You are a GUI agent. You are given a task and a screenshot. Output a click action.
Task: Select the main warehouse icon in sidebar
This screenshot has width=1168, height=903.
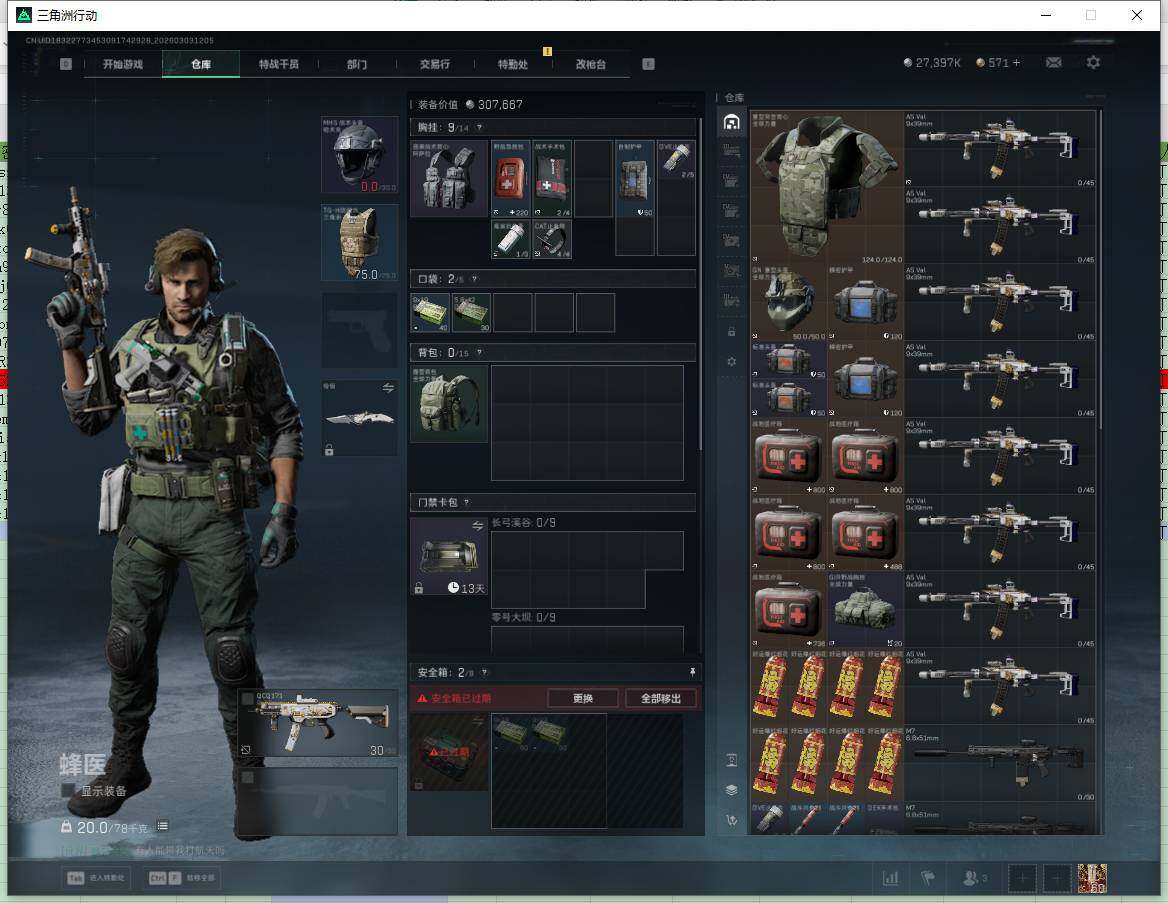point(731,122)
